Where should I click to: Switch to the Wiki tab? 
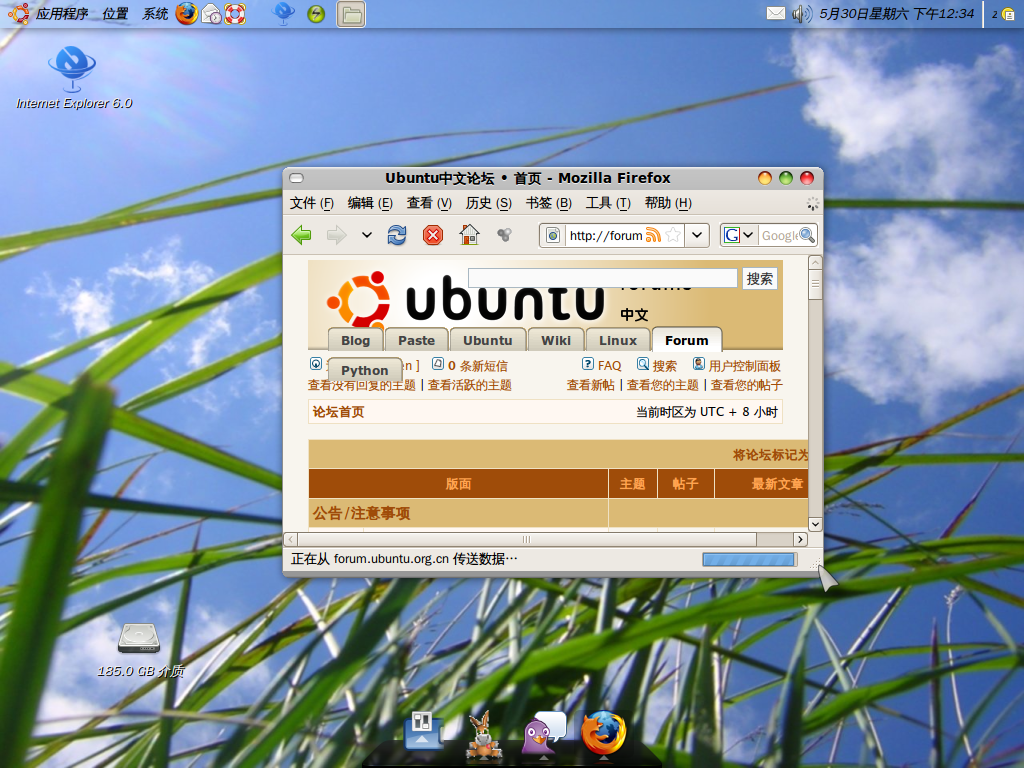click(x=556, y=340)
